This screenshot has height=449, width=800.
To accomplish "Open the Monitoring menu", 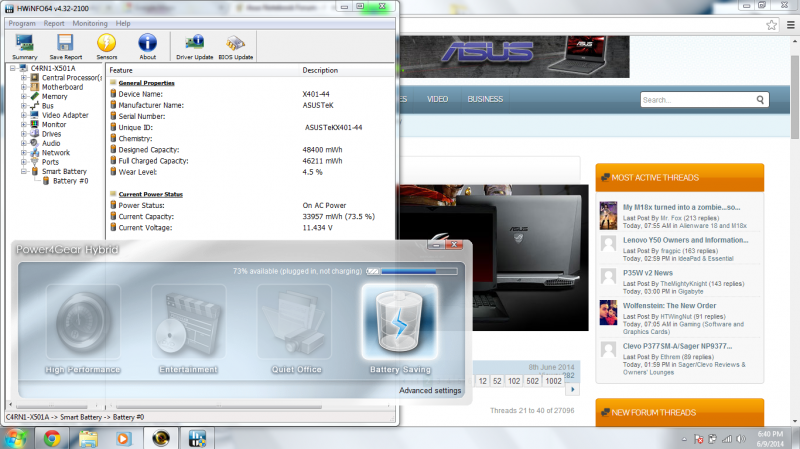I will (90, 23).
